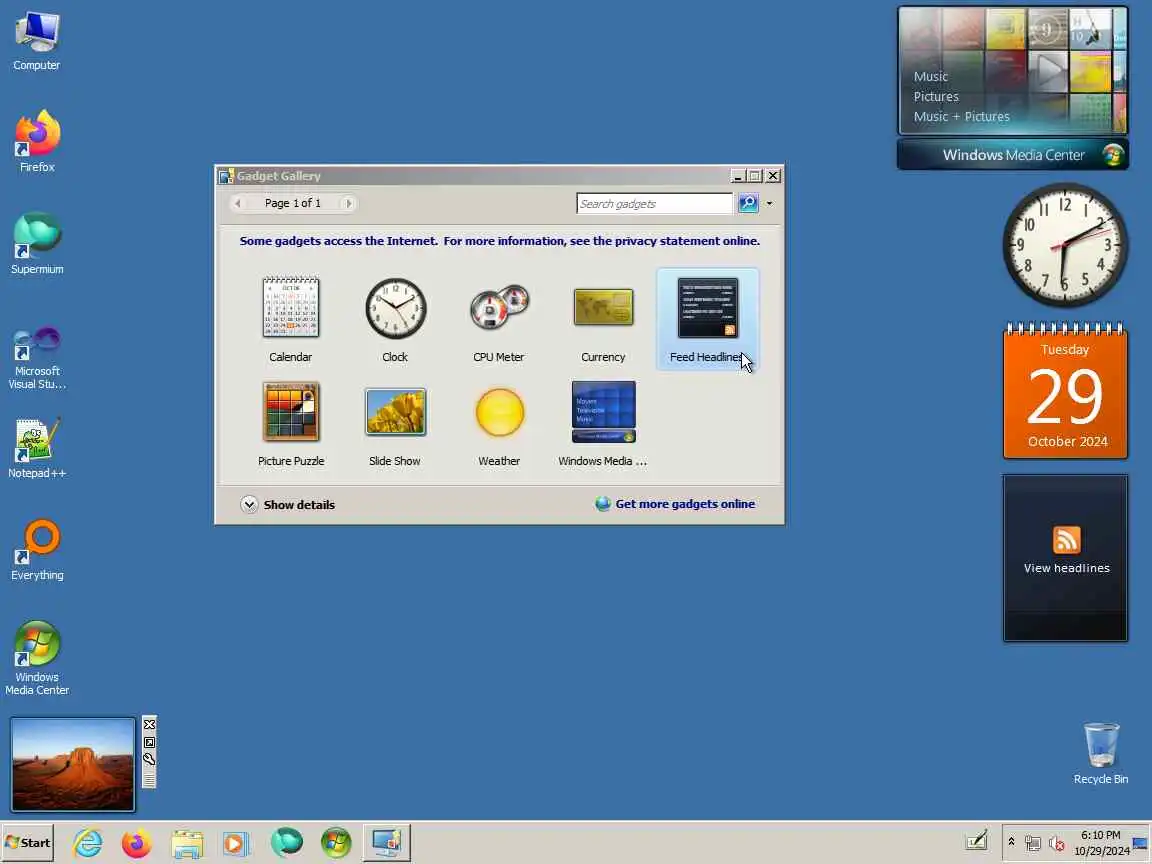Open Get more gadgets online link

(x=675, y=504)
